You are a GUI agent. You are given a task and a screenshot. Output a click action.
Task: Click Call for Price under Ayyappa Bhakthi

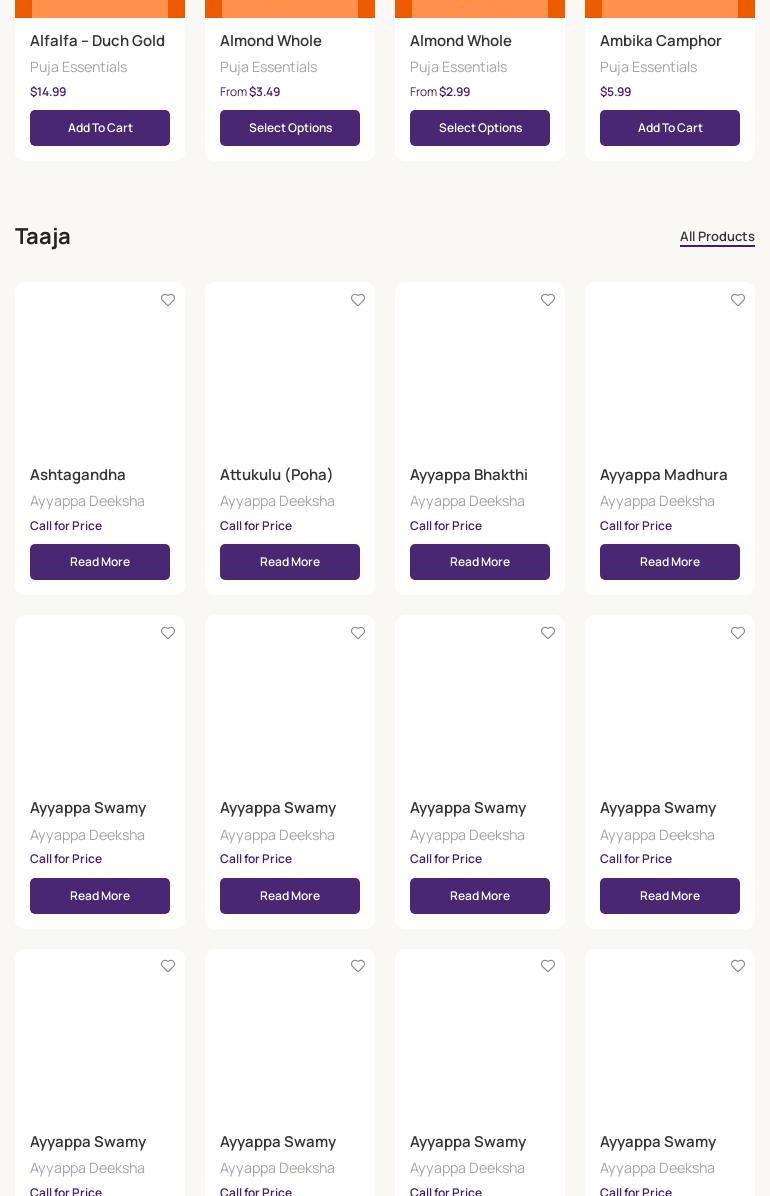coord(446,526)
